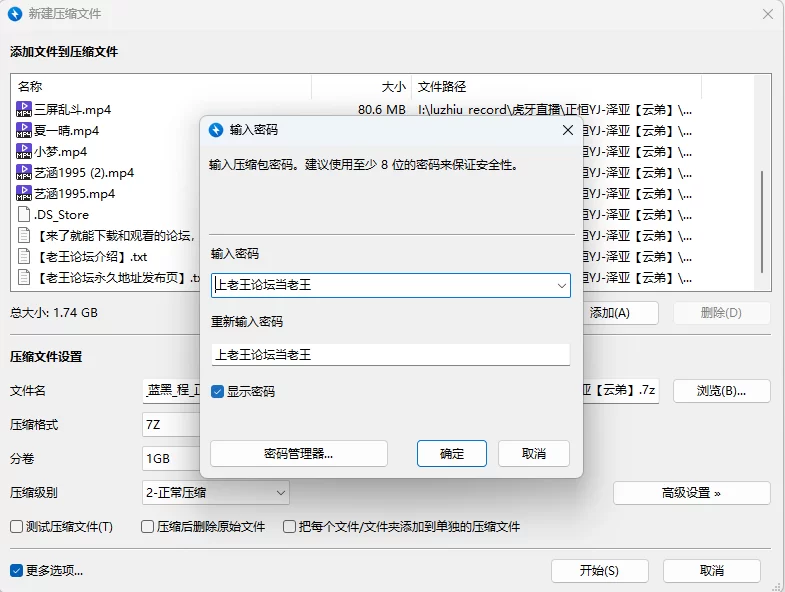This screenshot has width=785, height=592.
Task: Click the 重新输入密码 text field
Action: 390,354
